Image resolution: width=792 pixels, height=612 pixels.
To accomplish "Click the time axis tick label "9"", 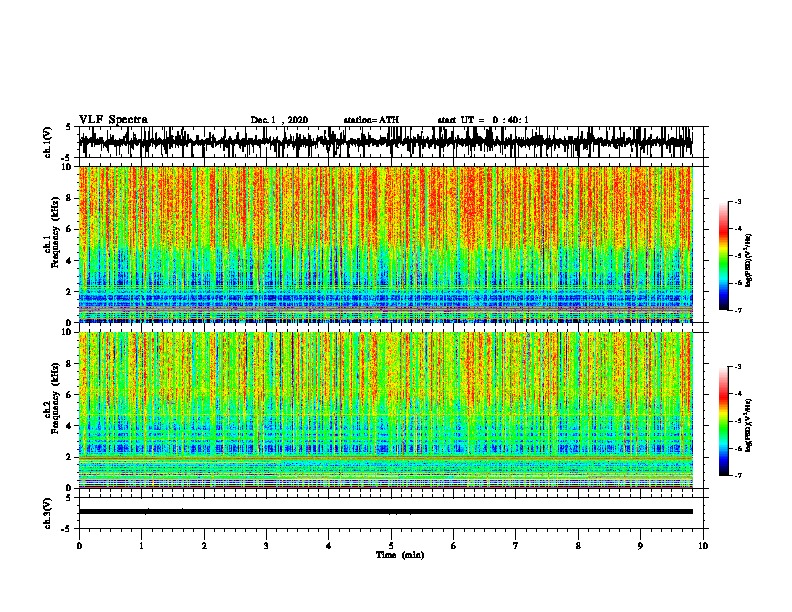I will point(640,546).
